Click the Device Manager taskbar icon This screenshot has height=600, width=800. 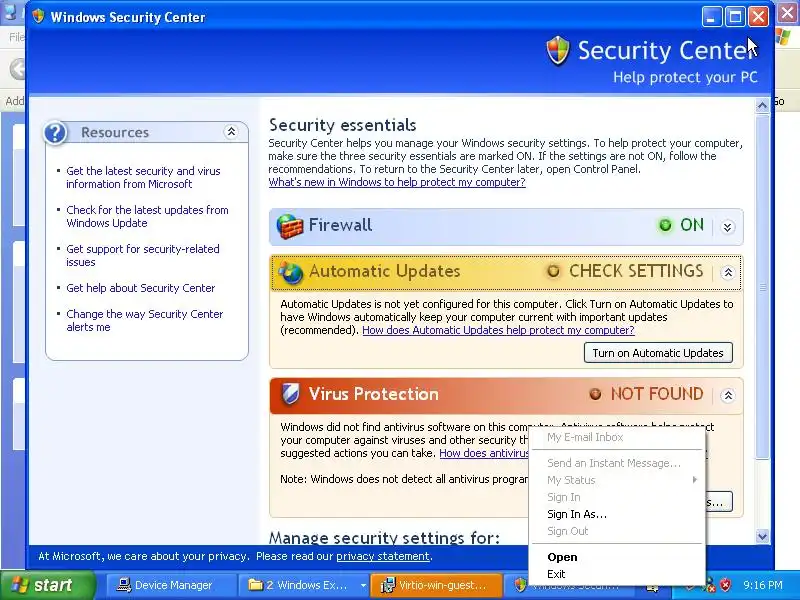[x=123, y=585]
